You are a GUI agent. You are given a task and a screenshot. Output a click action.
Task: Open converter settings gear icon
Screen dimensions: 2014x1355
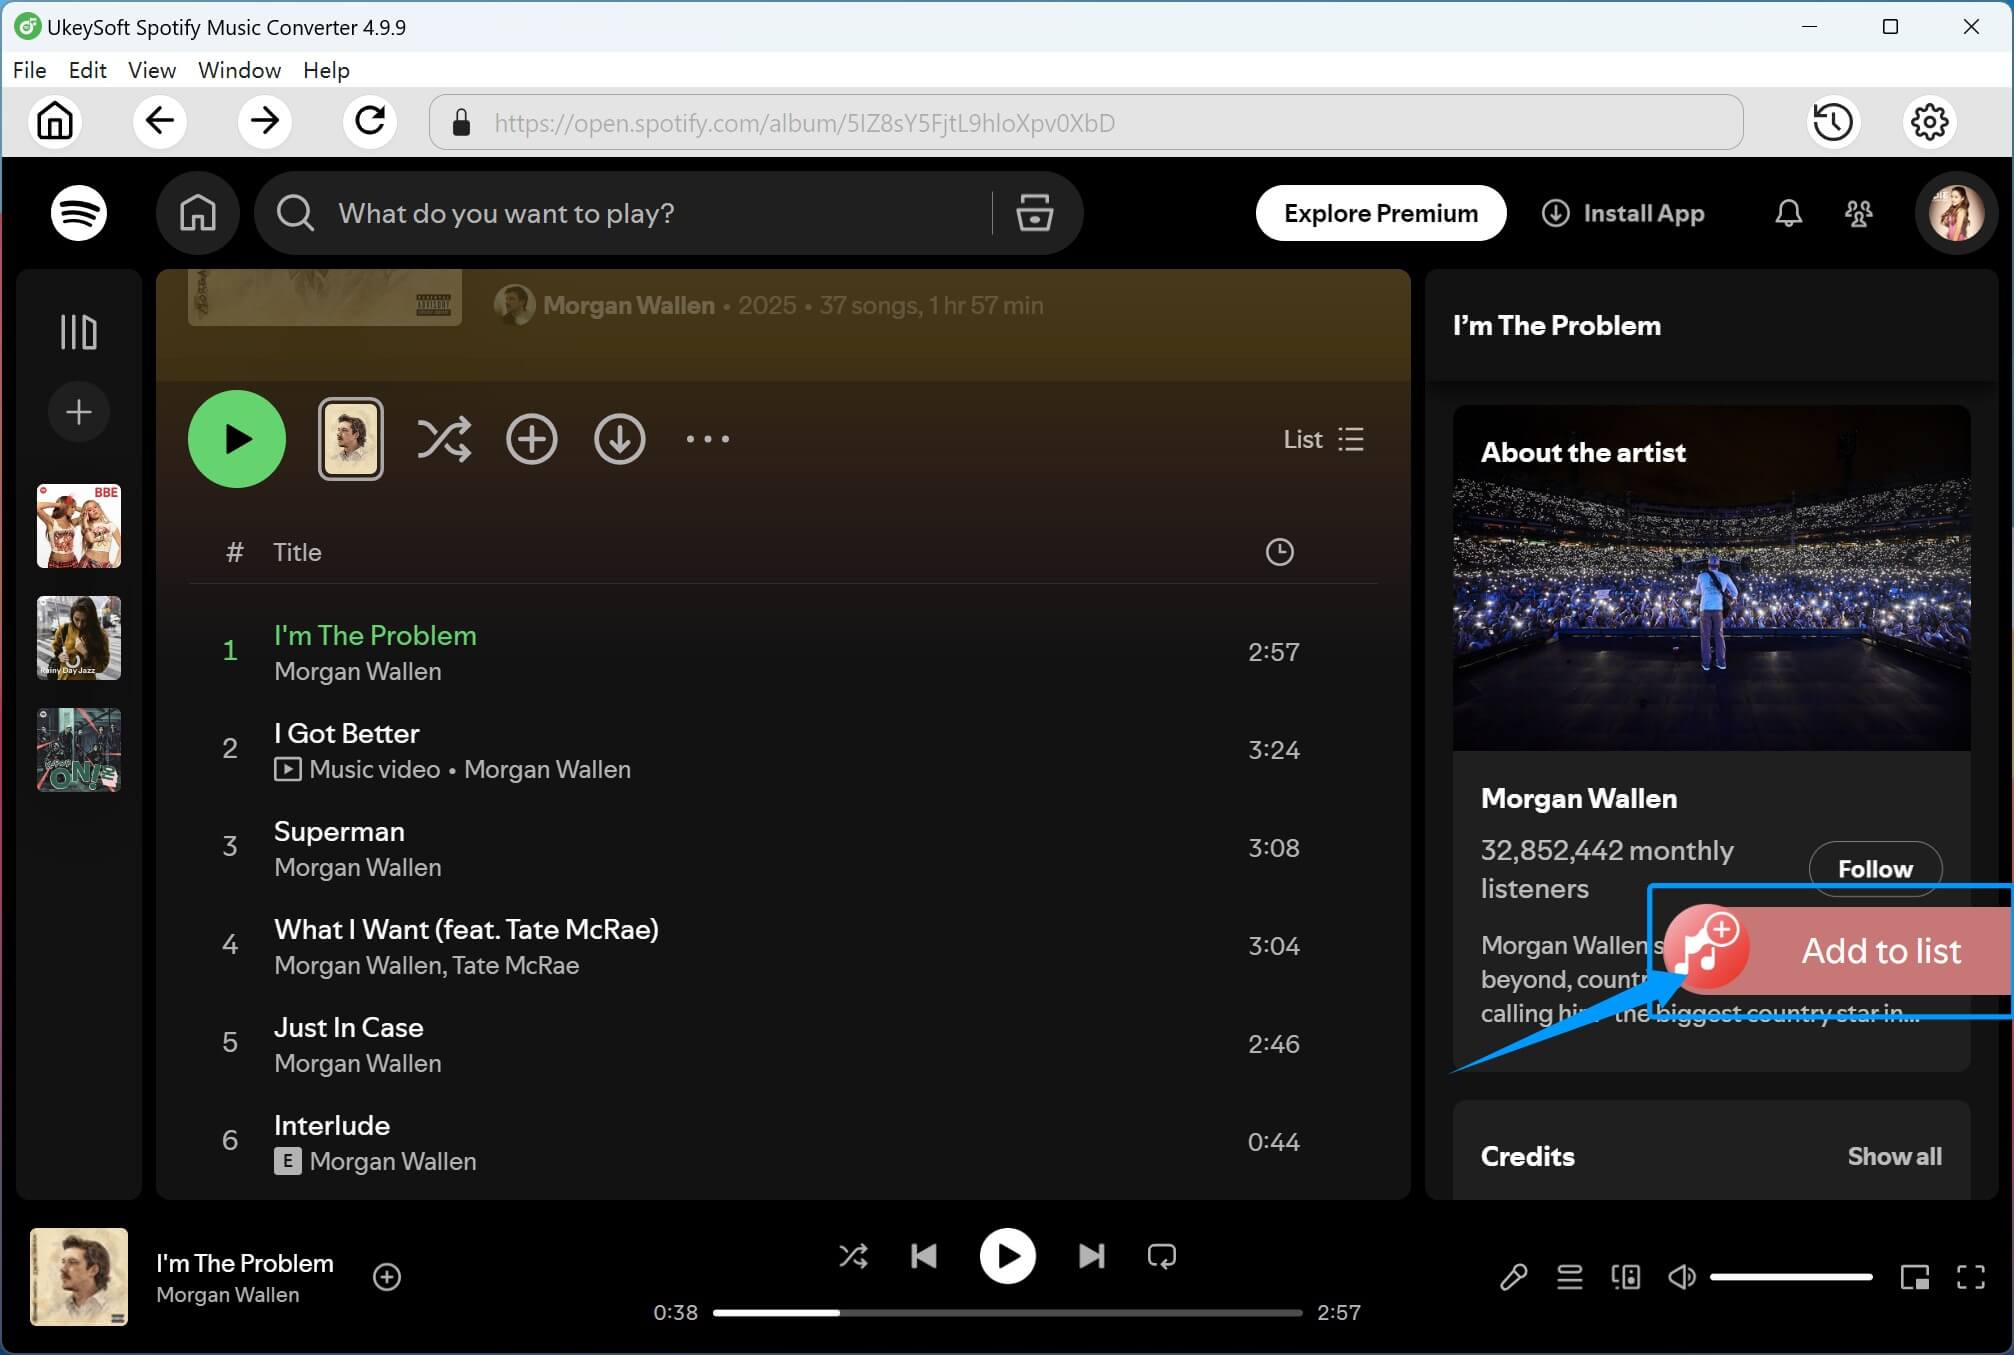point(1929,122)
